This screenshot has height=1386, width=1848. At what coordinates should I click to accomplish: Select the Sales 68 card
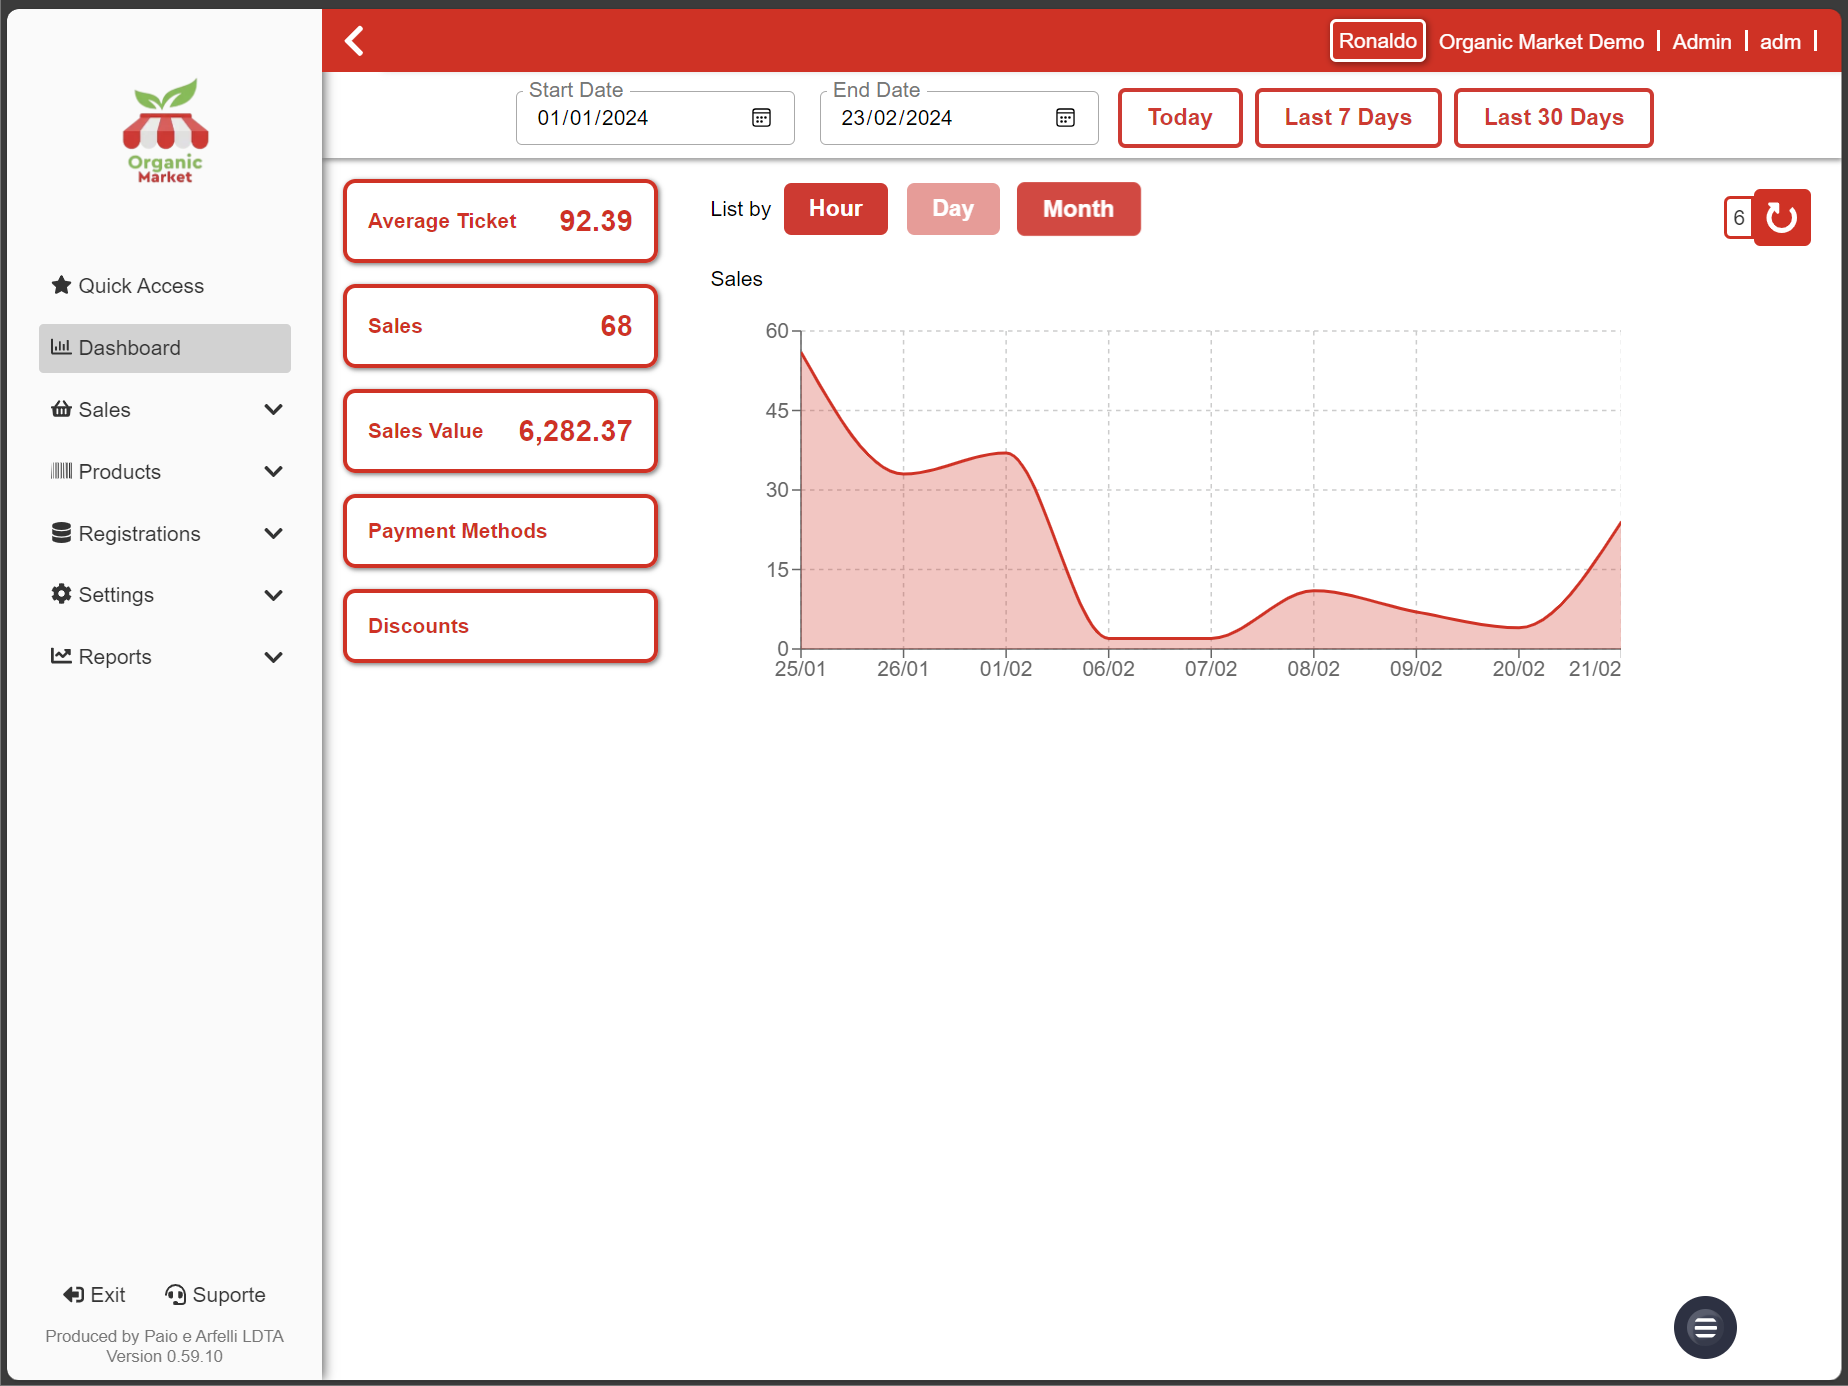[500, 326]
